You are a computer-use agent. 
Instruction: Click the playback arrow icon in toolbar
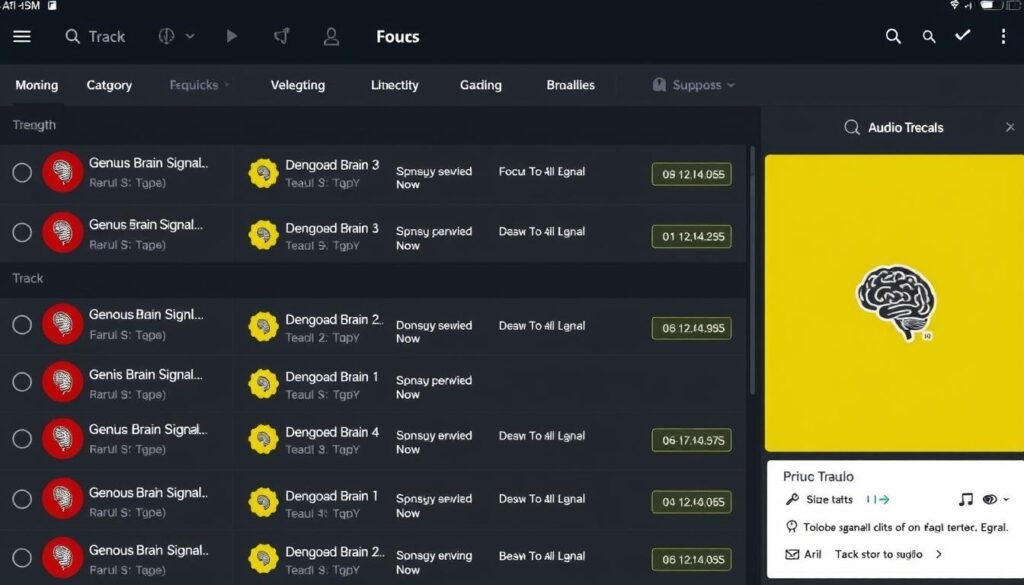(231, 36)
